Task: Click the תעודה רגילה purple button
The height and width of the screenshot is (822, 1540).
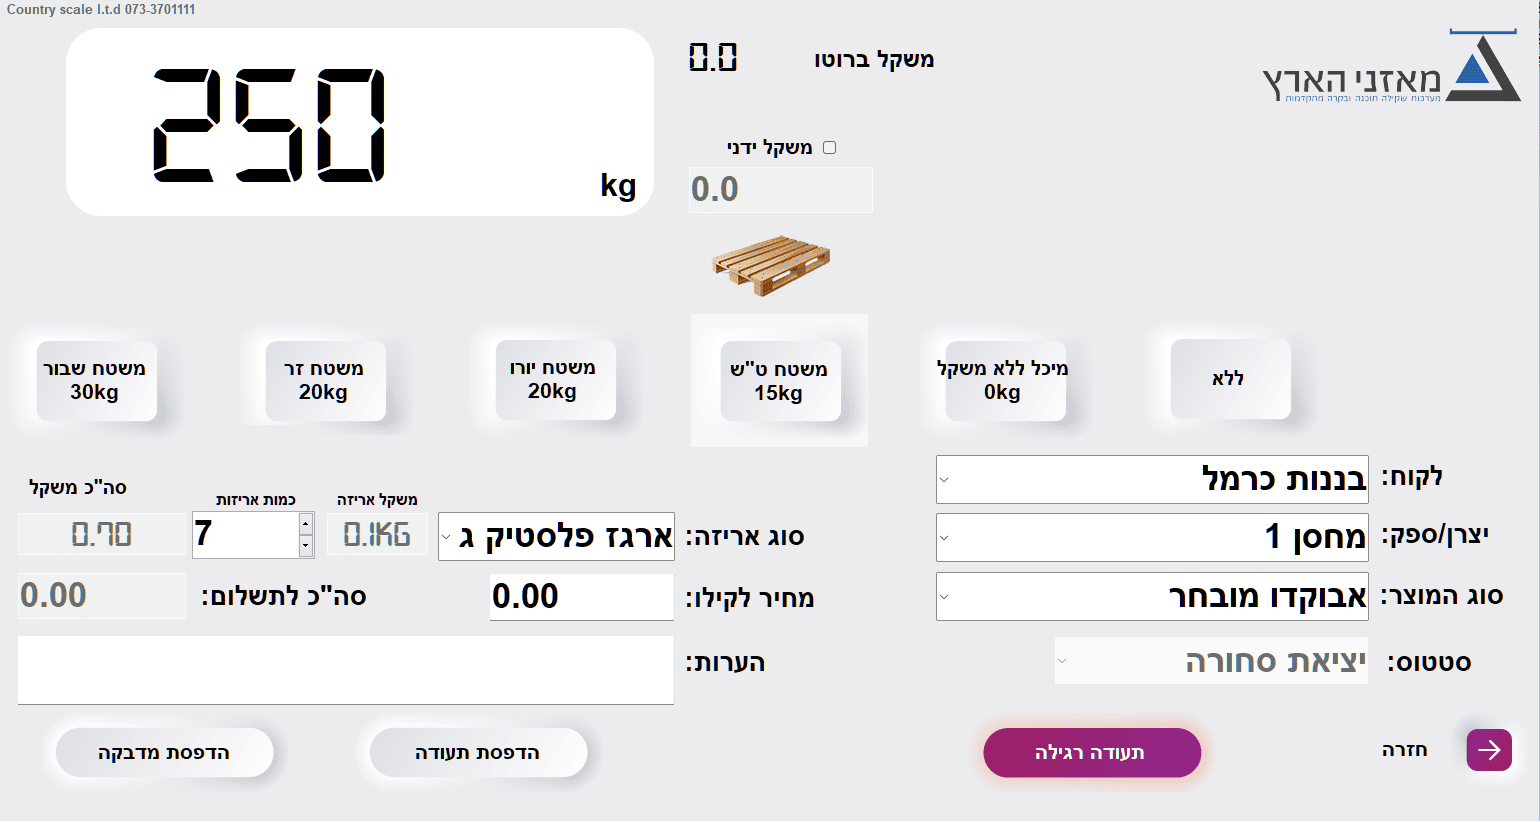Action: point(1092,752)
